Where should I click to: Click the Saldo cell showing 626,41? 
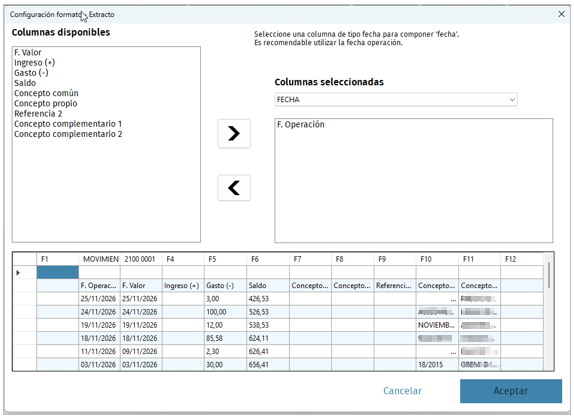(x=268, y=351)
